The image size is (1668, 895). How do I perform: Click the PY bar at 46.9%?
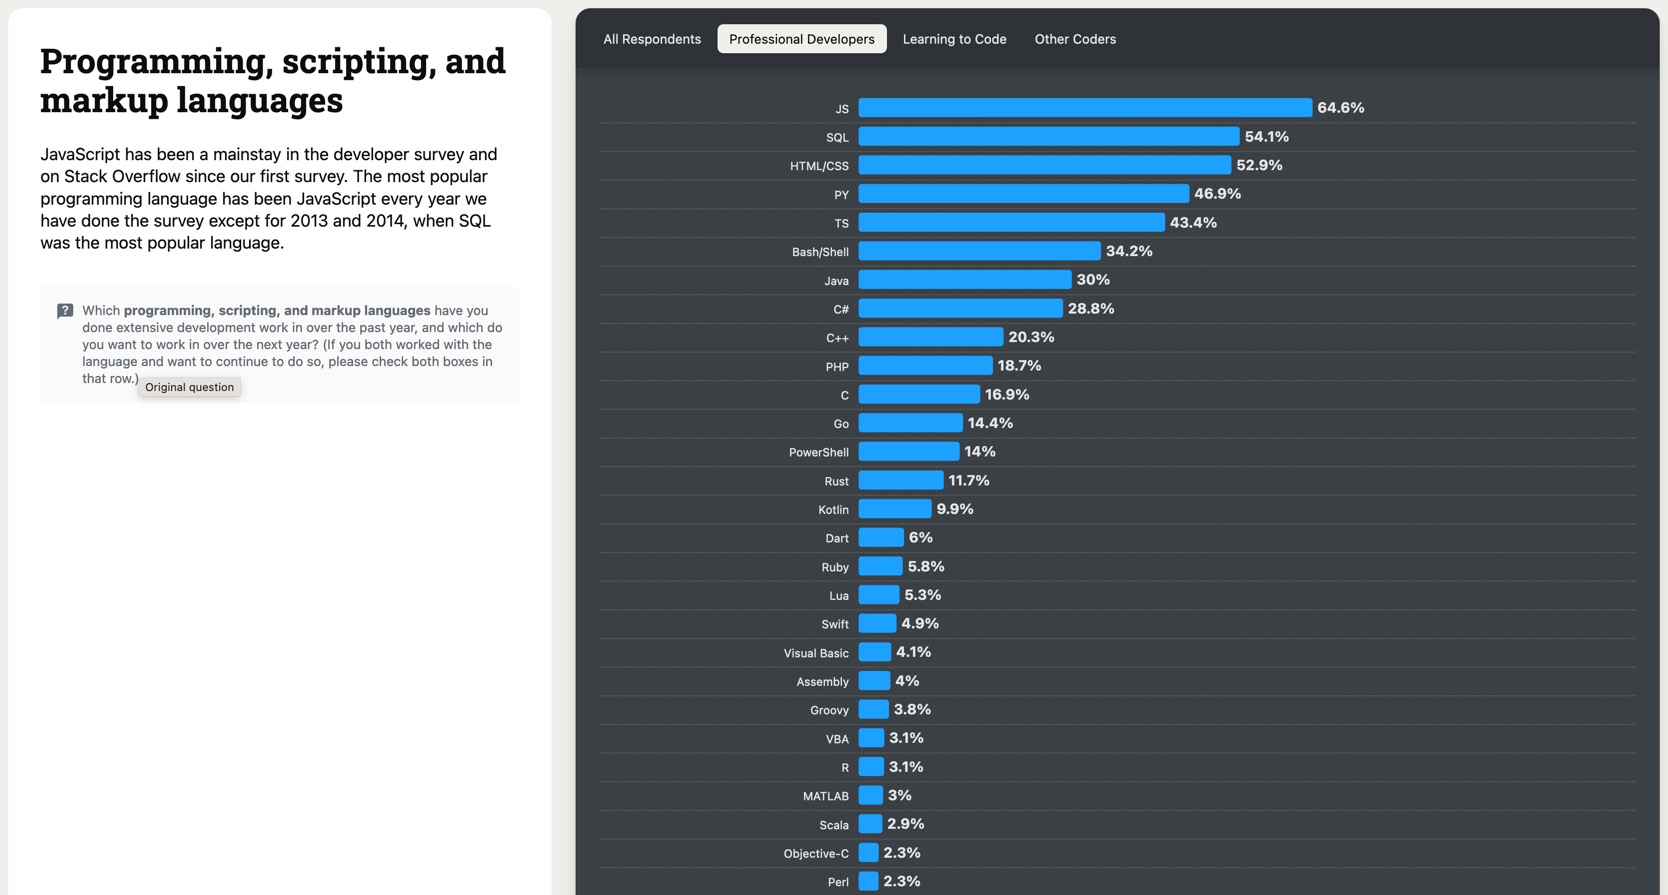(x=1023, y=194)
